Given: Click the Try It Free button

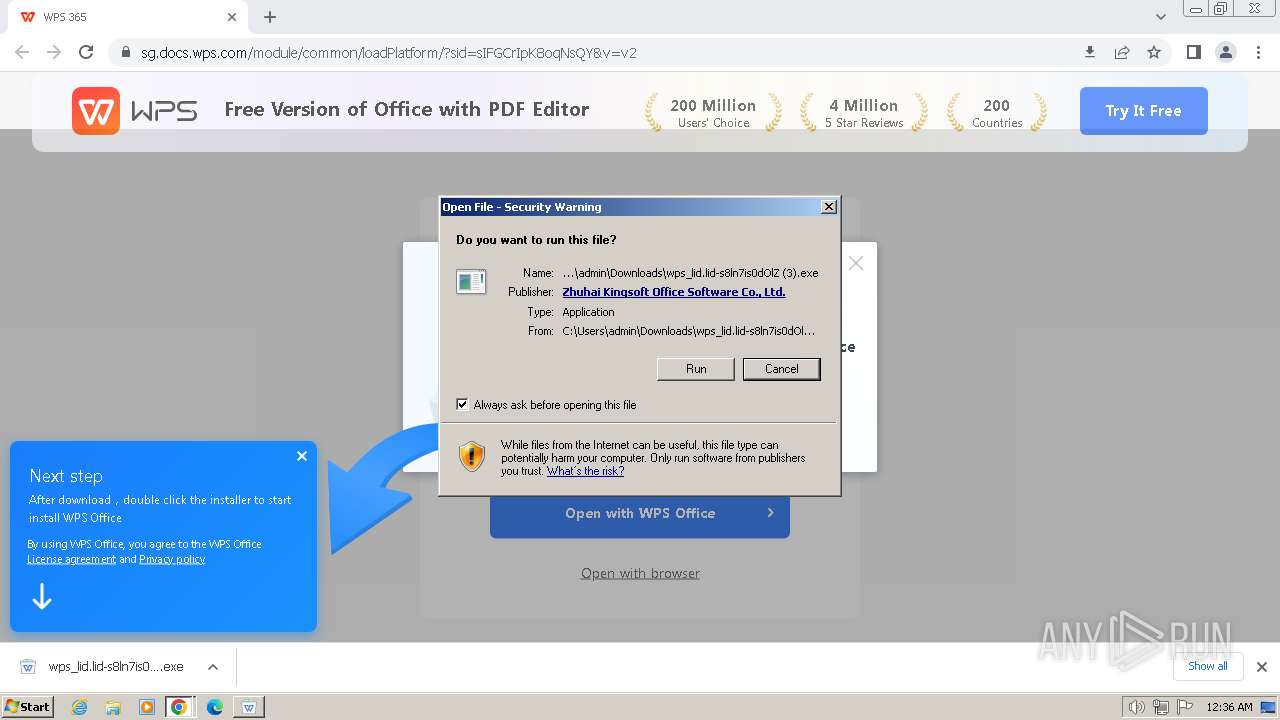Looking at the screenshot, I should pyautogui.click(x=1143, y=111).
